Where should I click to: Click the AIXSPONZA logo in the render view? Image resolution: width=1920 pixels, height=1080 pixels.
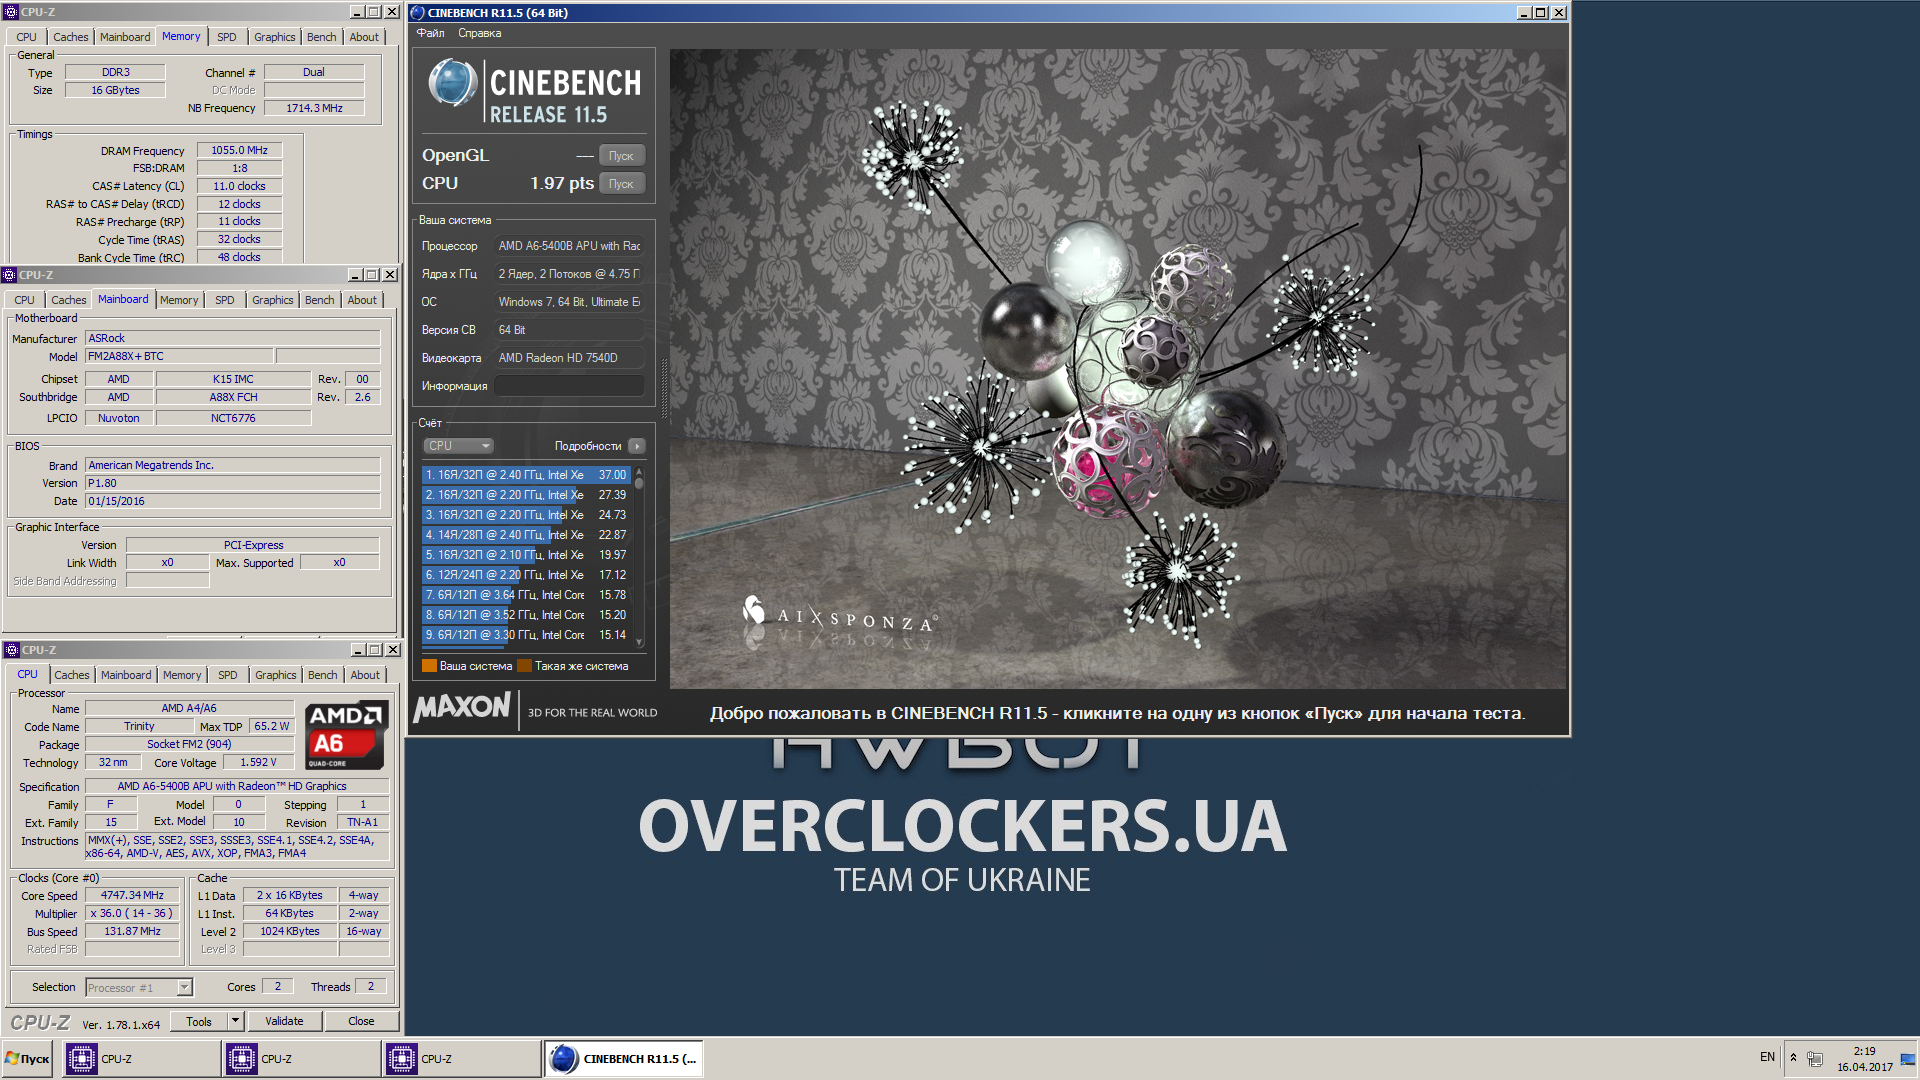point(838,615)
